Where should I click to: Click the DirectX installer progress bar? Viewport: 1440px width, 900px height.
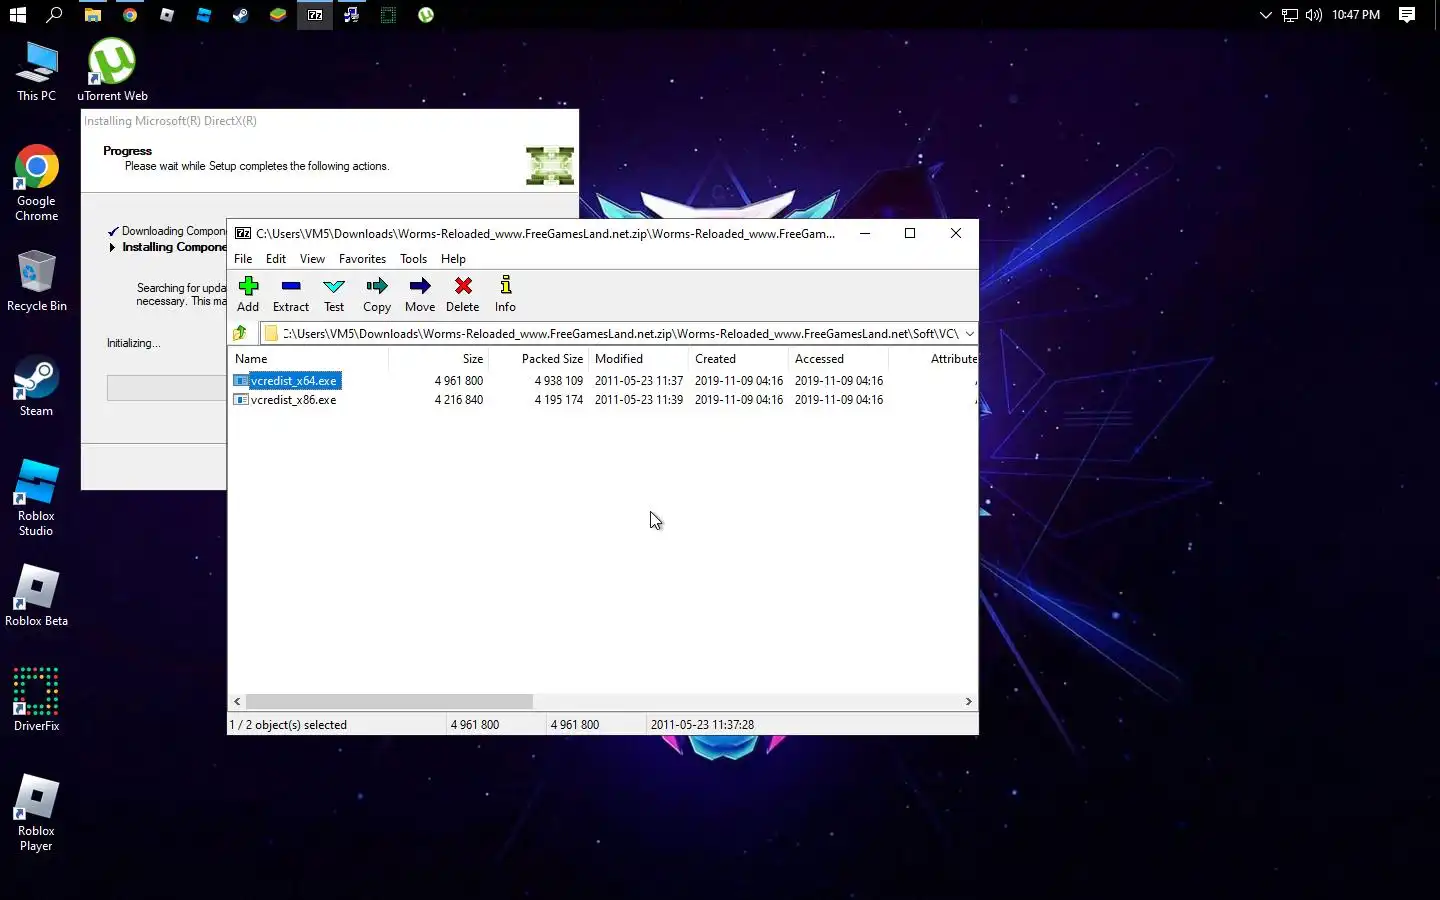click(167, 388)
